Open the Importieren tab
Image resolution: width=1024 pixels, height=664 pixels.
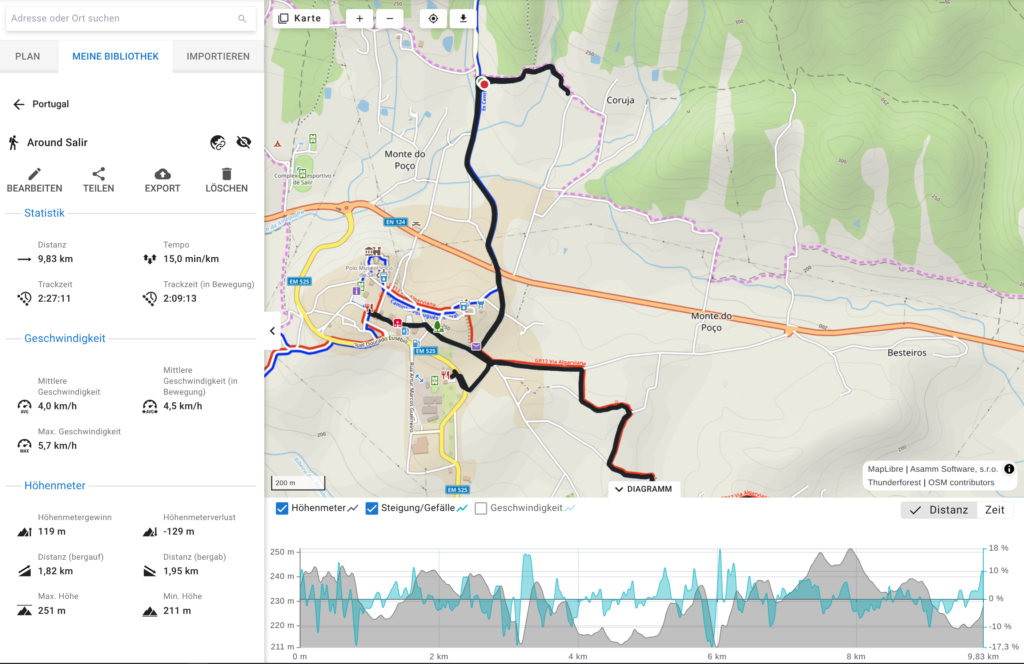[218, 56]
